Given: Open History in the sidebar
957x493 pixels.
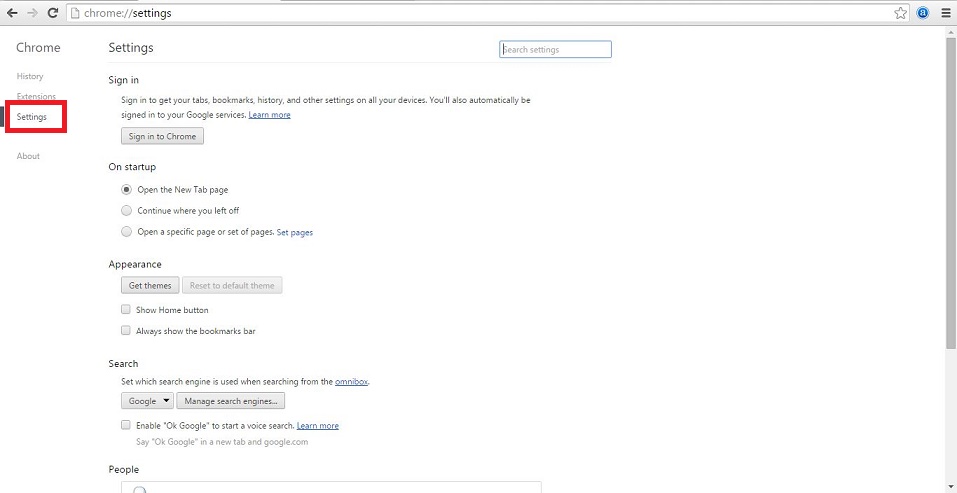Looking at the screenshot, I should [x=30, y=76].
